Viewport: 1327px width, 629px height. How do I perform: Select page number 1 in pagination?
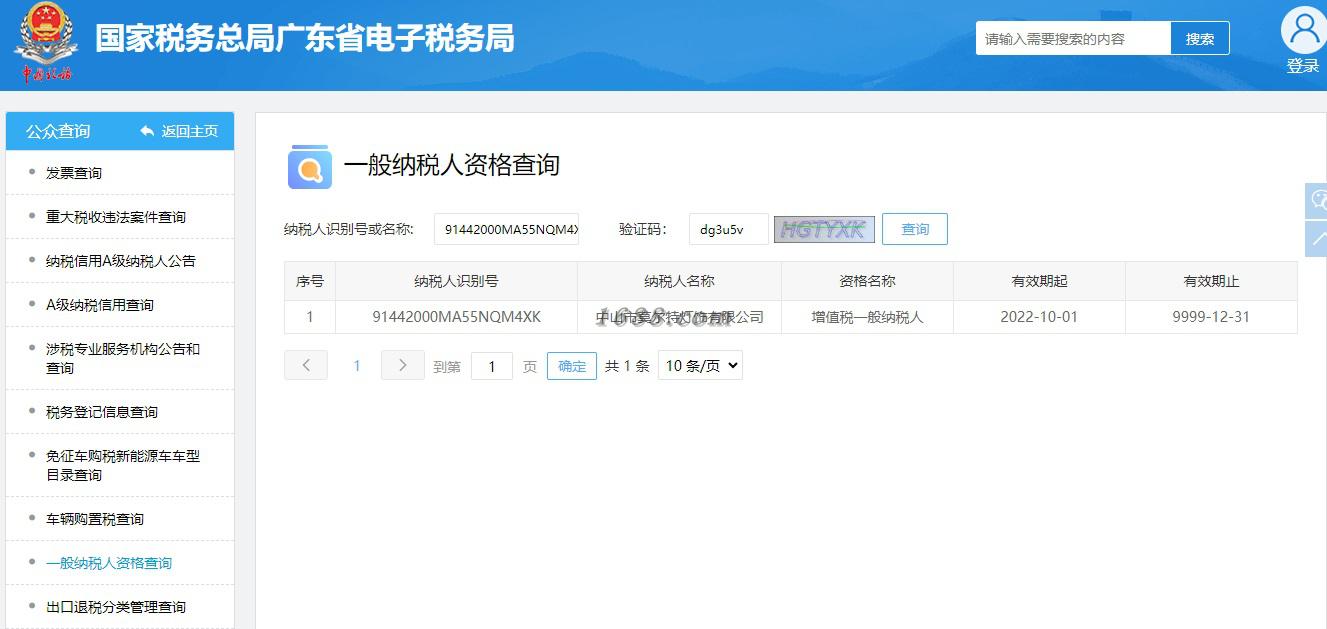point(356,366)
